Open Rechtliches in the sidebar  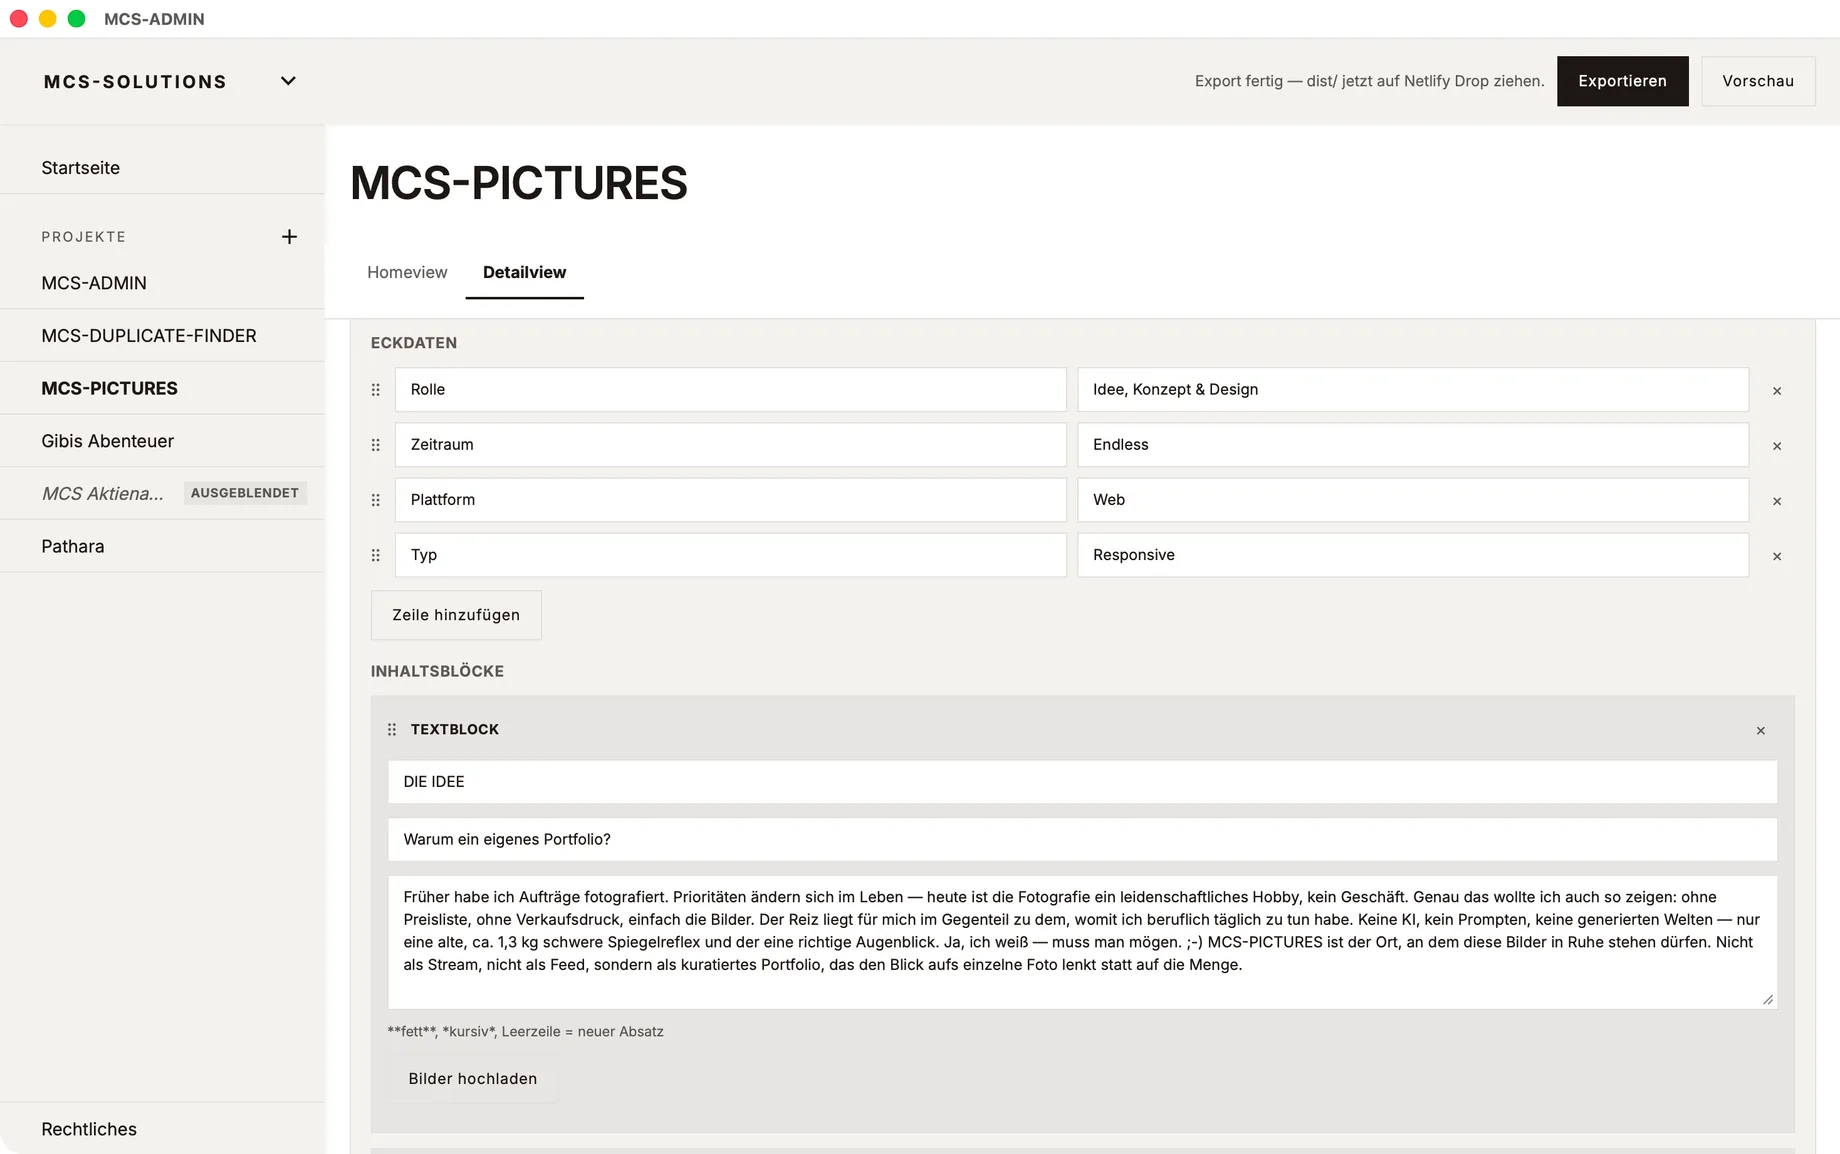click(162, 1129)
